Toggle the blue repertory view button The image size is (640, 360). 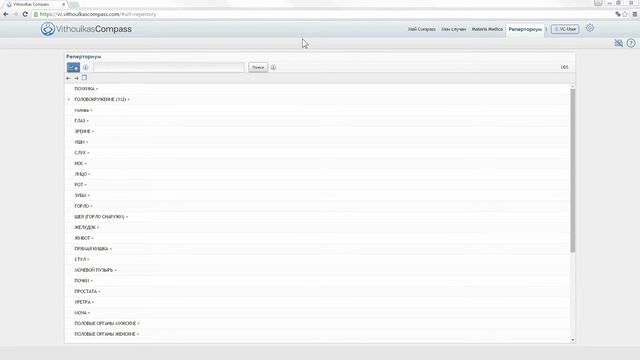point(73,67)
